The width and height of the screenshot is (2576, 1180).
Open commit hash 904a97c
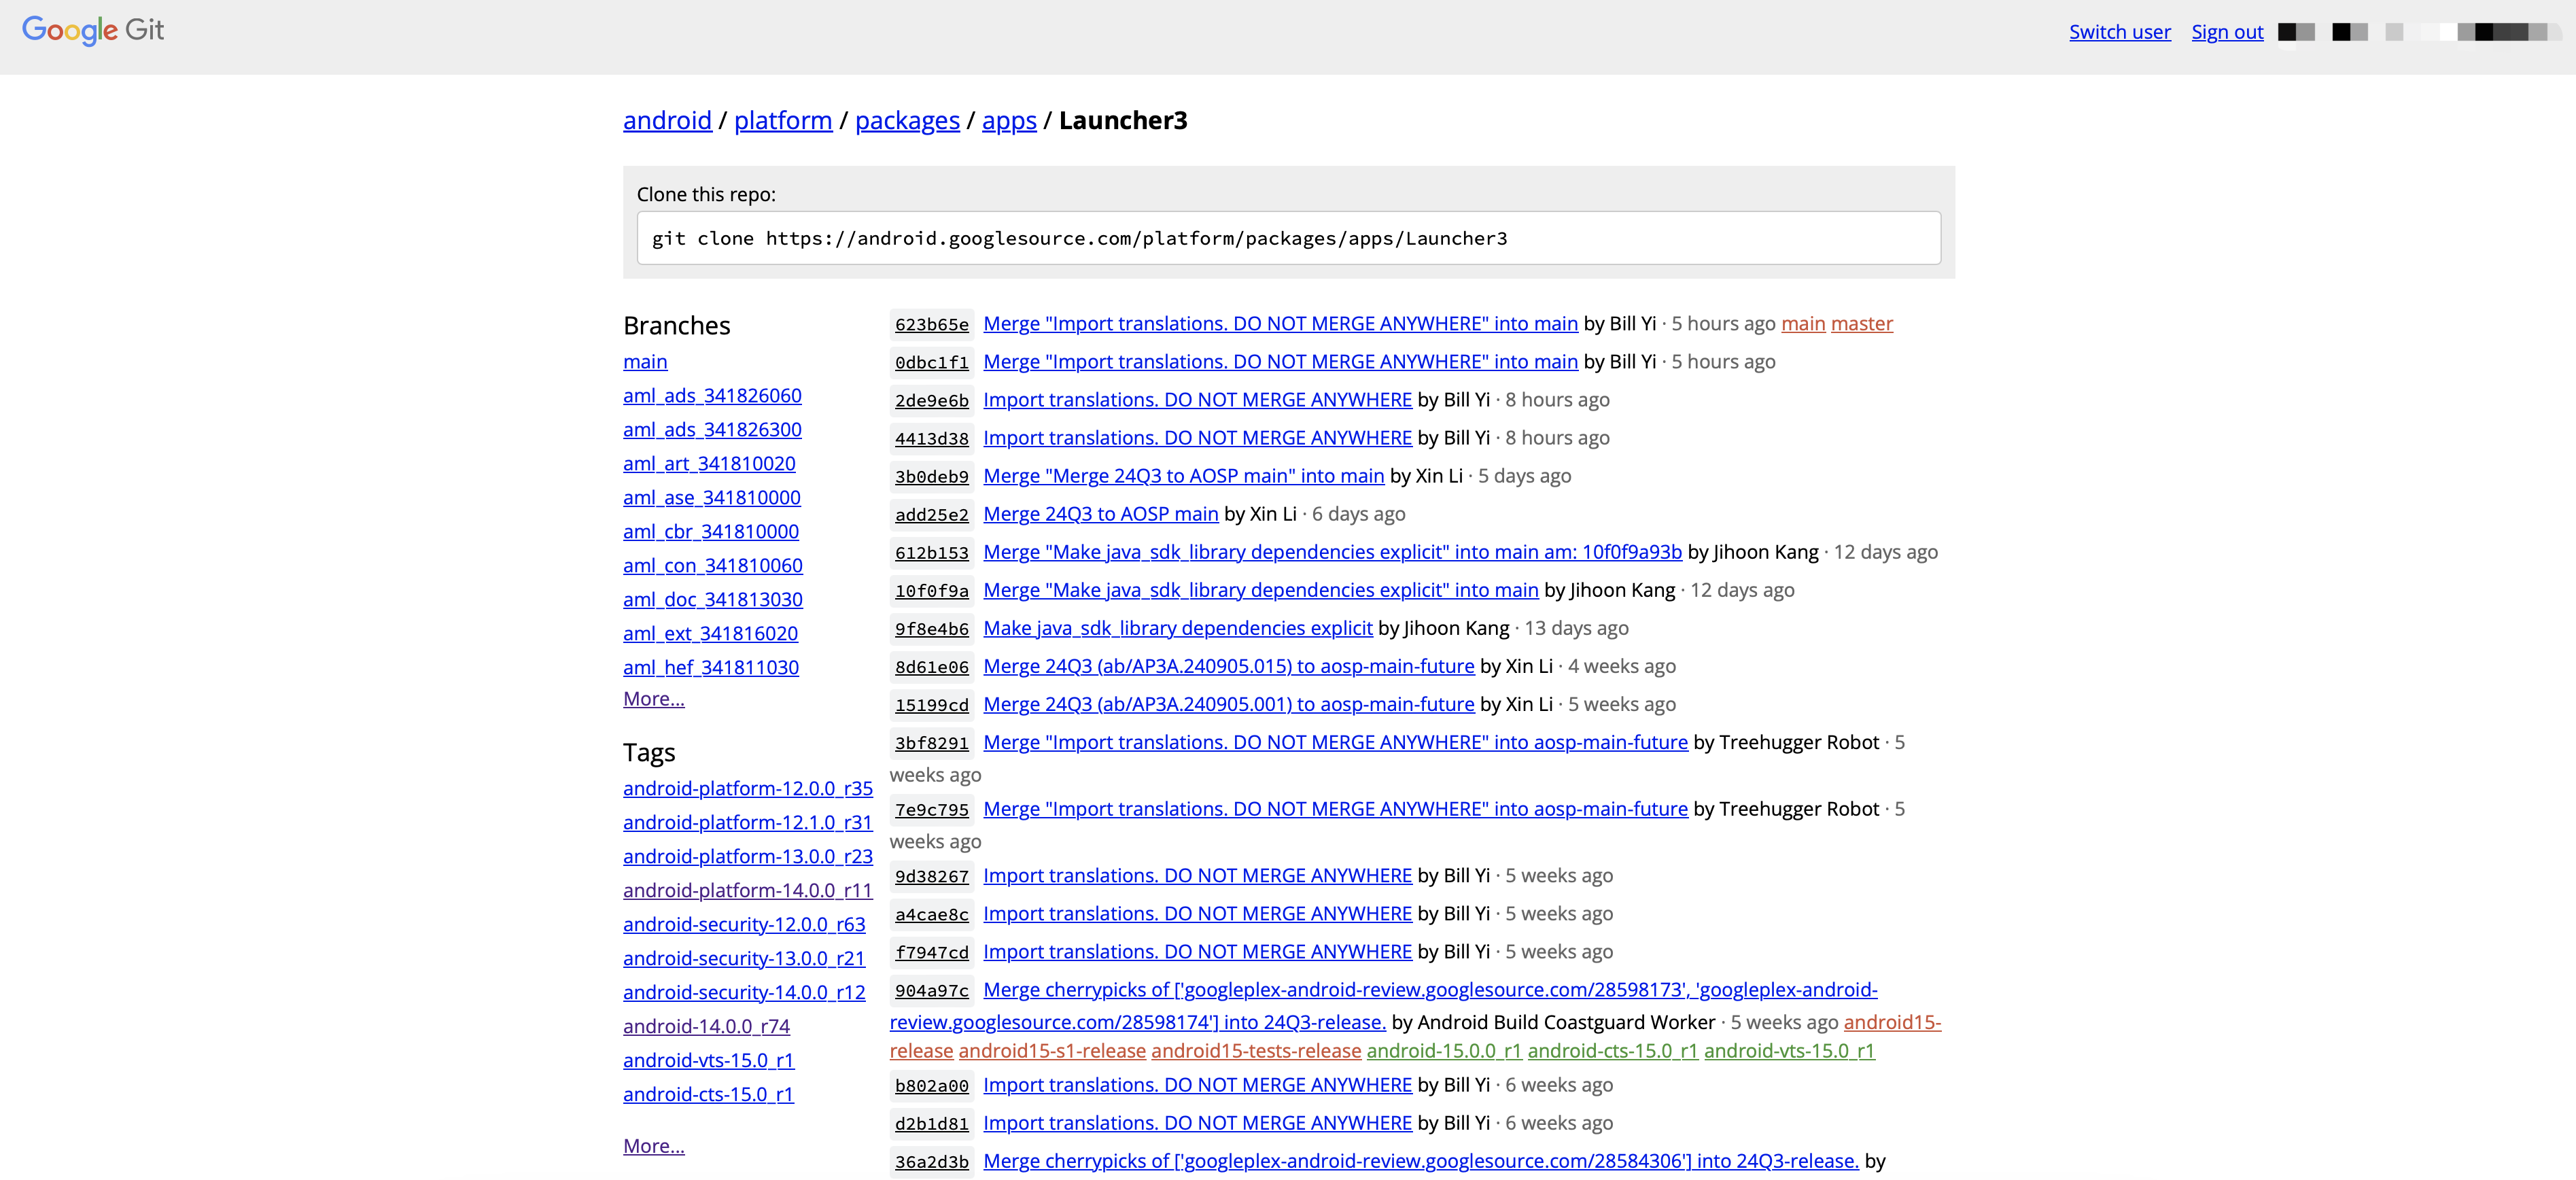click(932, 990)
